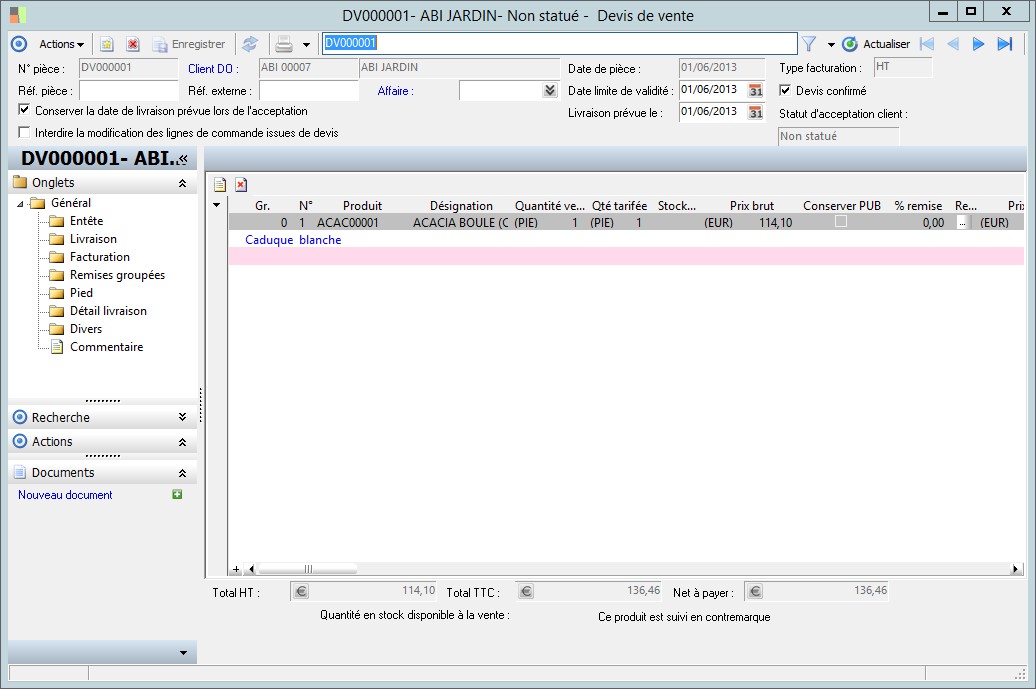The width and height of the screenshot is (1036, 689).
Task: Click the printer icon in the toolbar
Action: 284,44
